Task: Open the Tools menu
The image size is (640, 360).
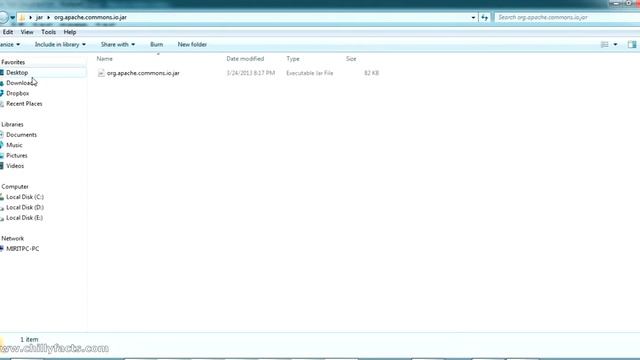Action: pyautogui.click(x=48, y=32)
